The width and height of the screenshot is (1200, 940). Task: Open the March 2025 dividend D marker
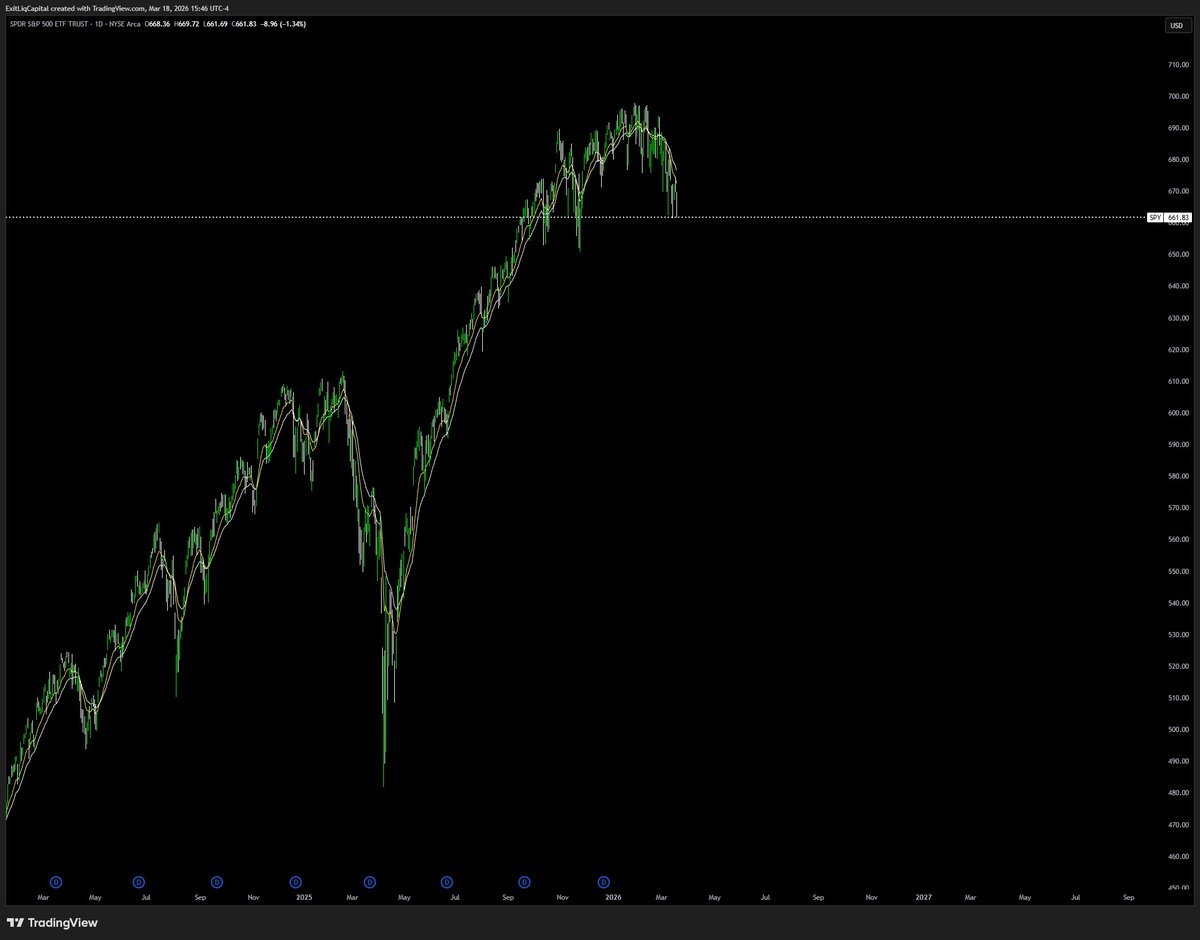point(369,882)
